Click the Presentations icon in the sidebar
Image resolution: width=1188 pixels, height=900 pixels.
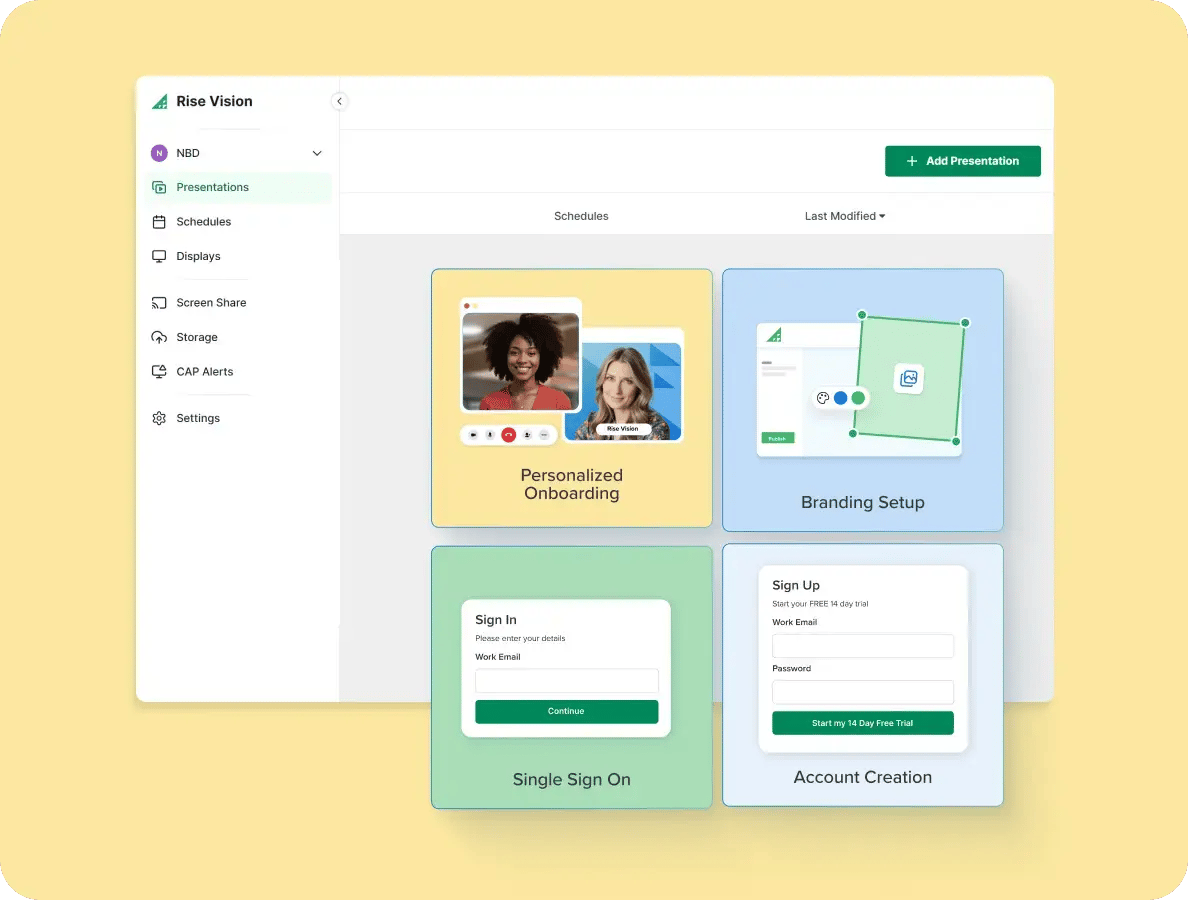coord(159,187)
